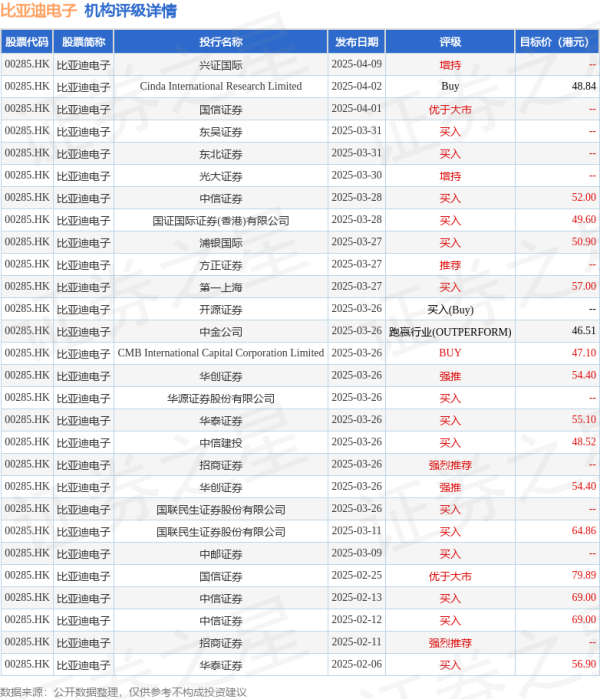Click the 发布日期 column header
600x699 pixels.
pos(357,42)
